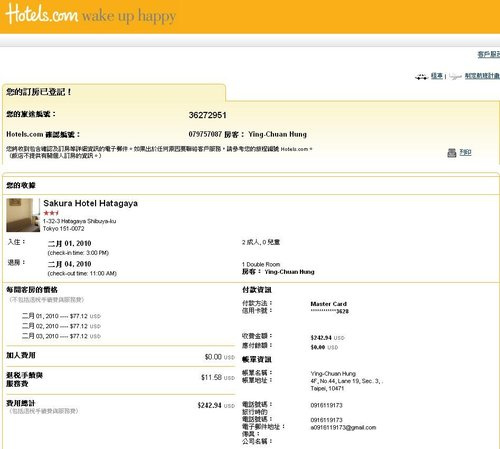The height and width of the screenshot is (449, 500).
Task: Click the 列印 print link
Action: pos(465,152)
